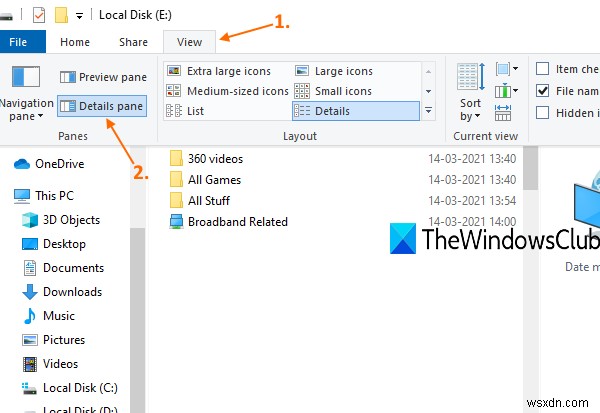The height and width of the screenshot is (413, 600).
Task: Open the Add columns dropdown icon
Action: pyautogui.click(x=507, y=91)
